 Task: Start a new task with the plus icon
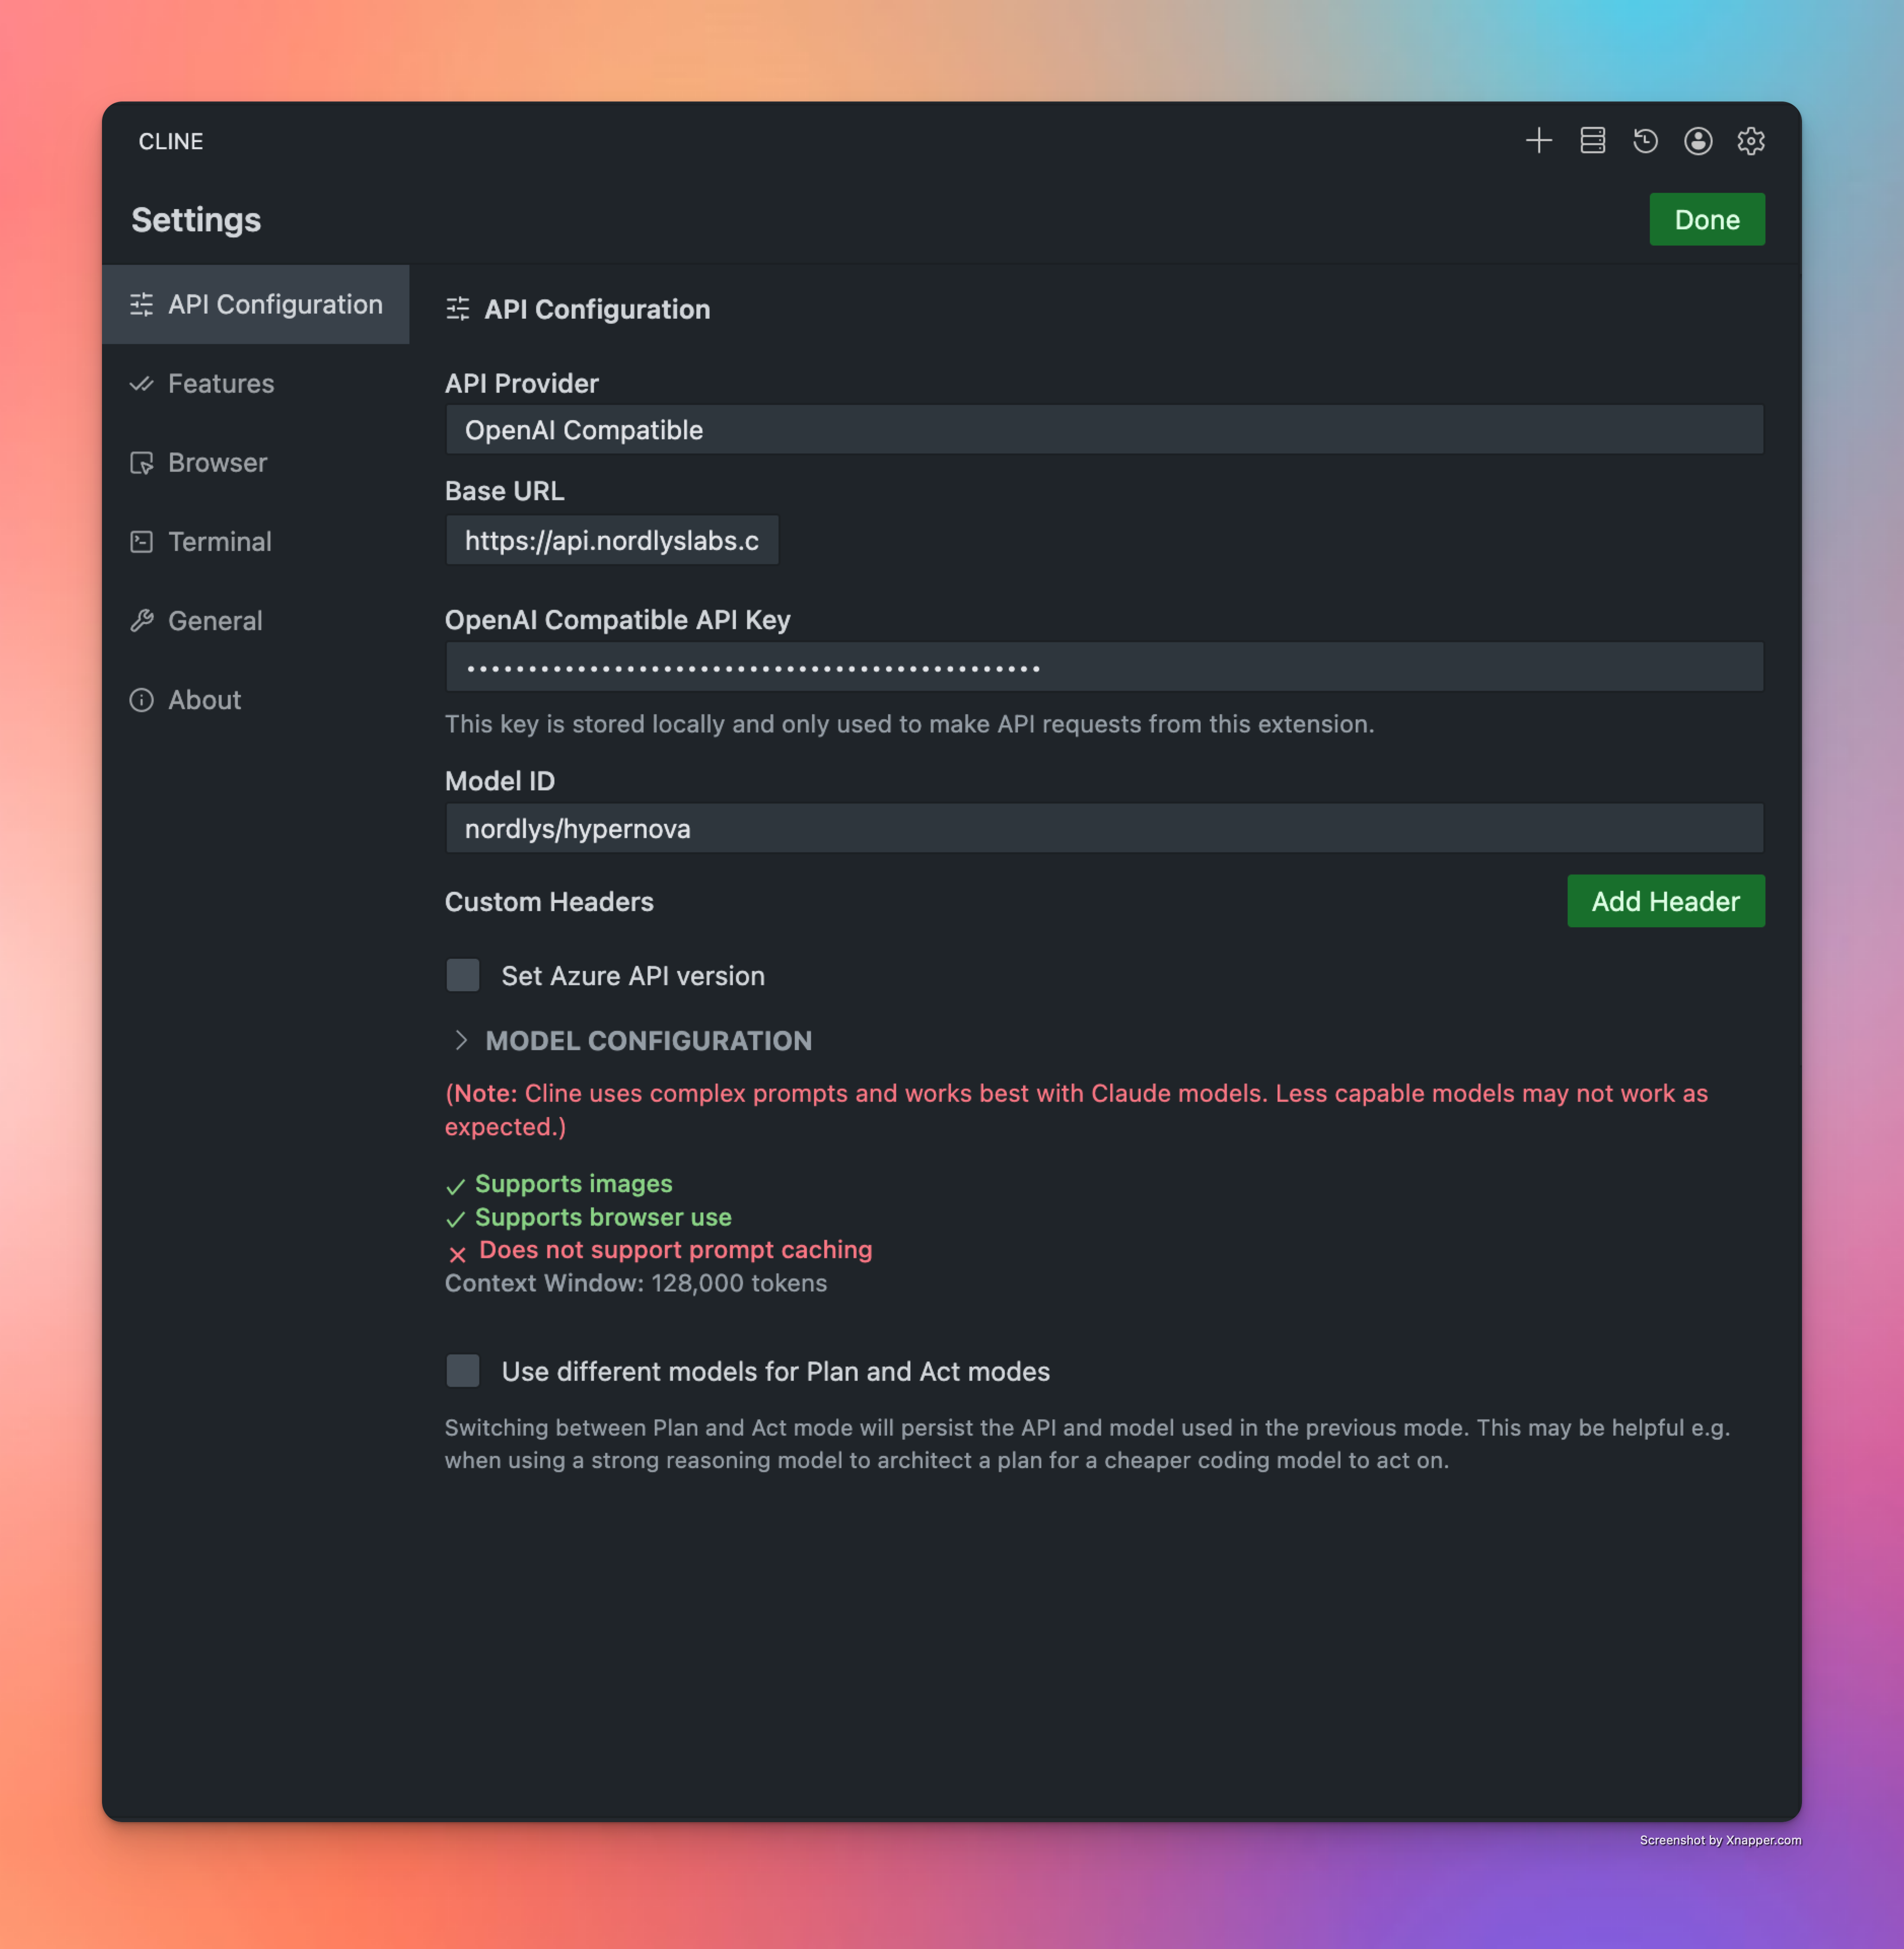[x=1539, y=141]
